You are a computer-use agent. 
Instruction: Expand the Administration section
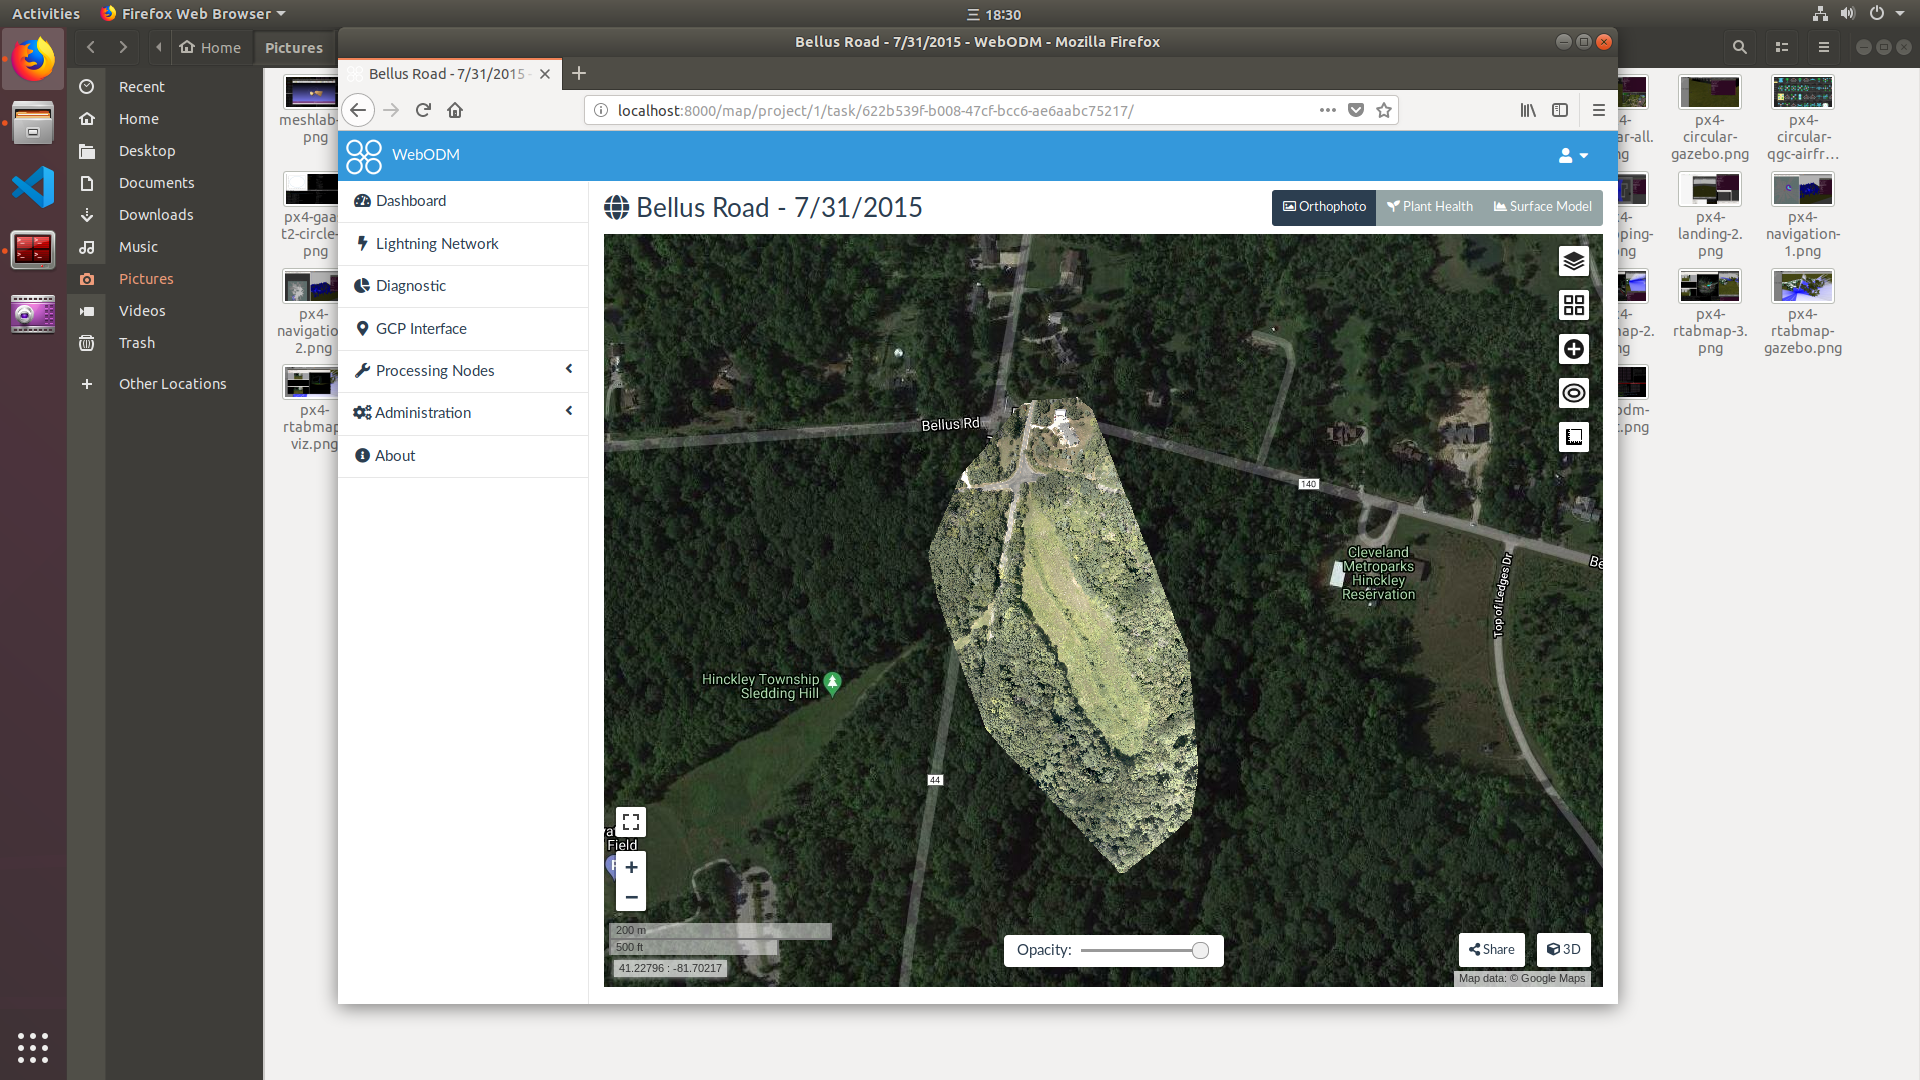point(422,412)
